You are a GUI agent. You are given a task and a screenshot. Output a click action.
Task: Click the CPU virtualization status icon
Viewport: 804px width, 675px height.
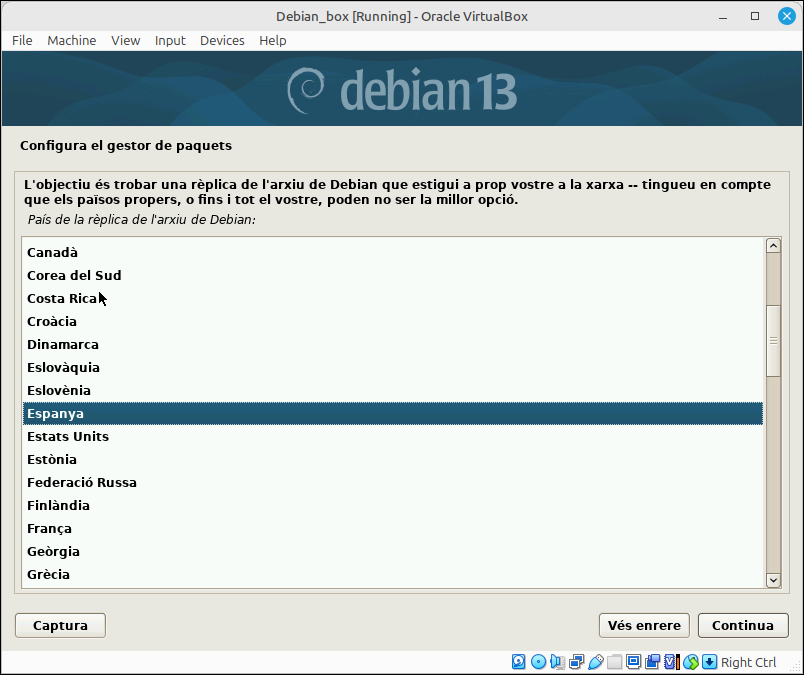point(671,662)
